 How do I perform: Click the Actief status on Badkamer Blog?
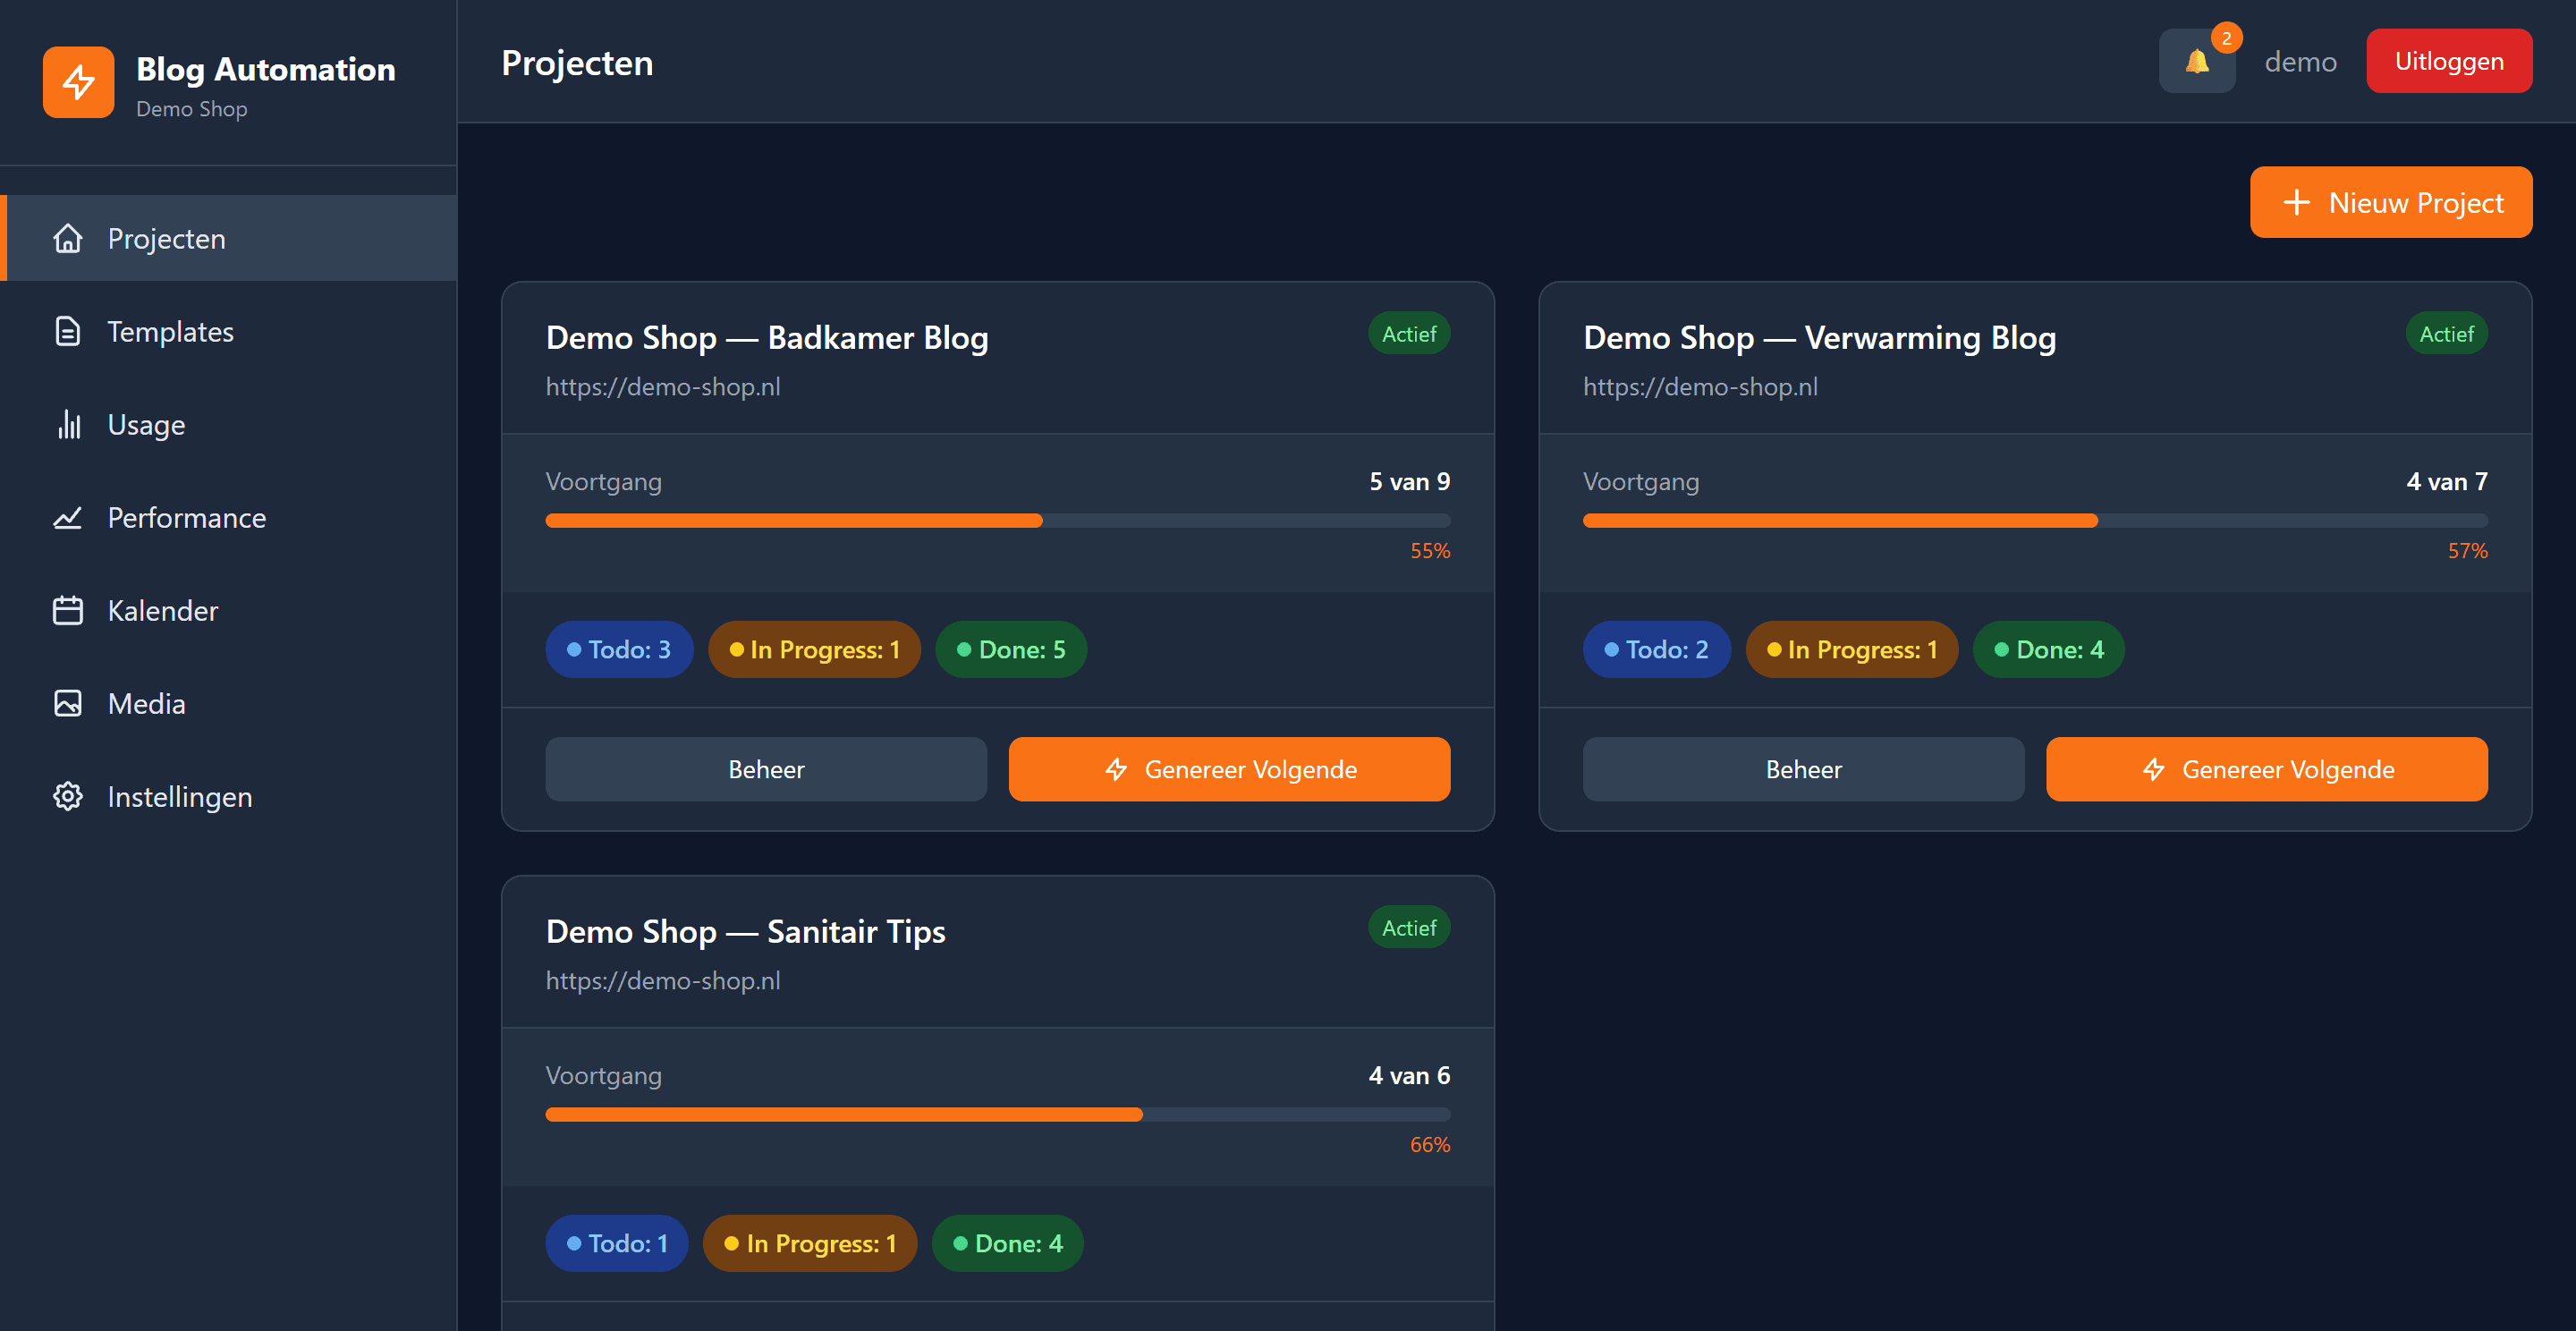coord(1409,334)
